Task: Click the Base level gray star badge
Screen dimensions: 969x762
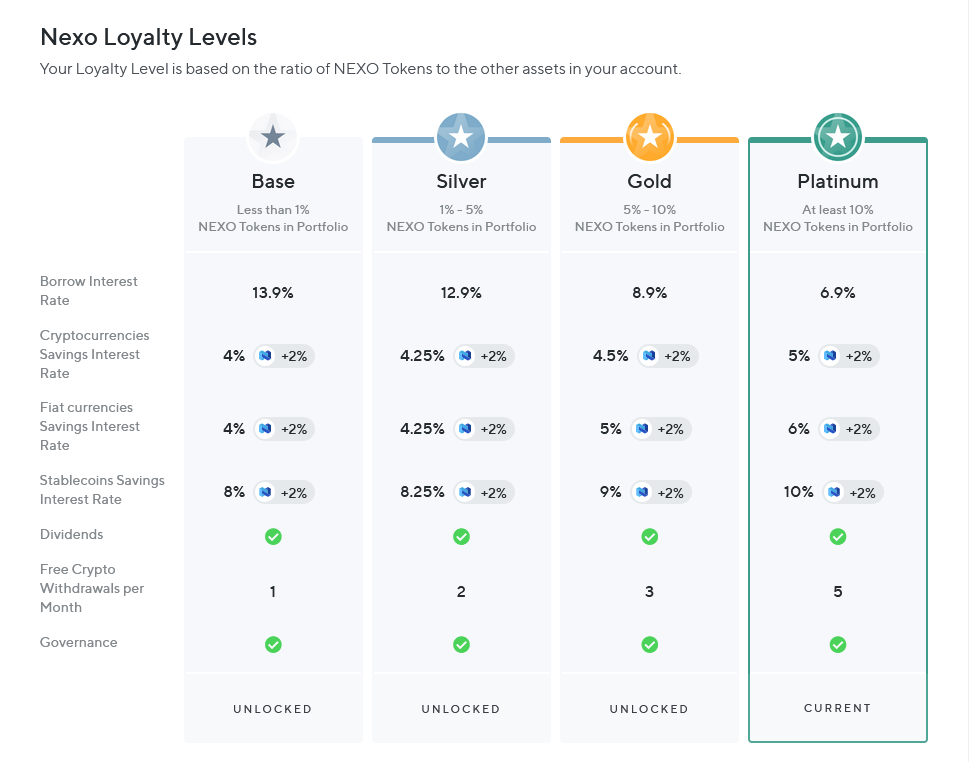Action: pyautogui.click(x=273, y=137)
